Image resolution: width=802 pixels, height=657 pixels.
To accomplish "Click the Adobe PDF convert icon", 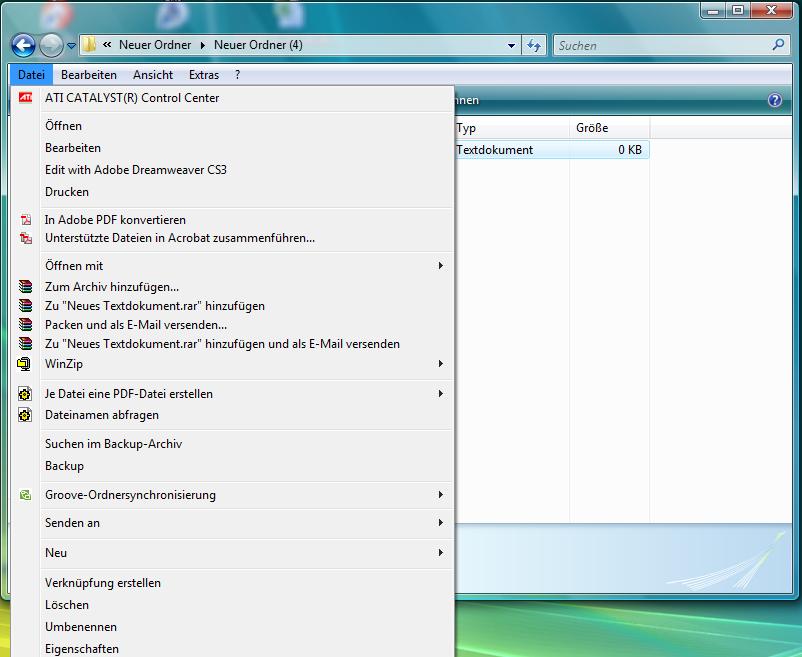I will 25,220.
